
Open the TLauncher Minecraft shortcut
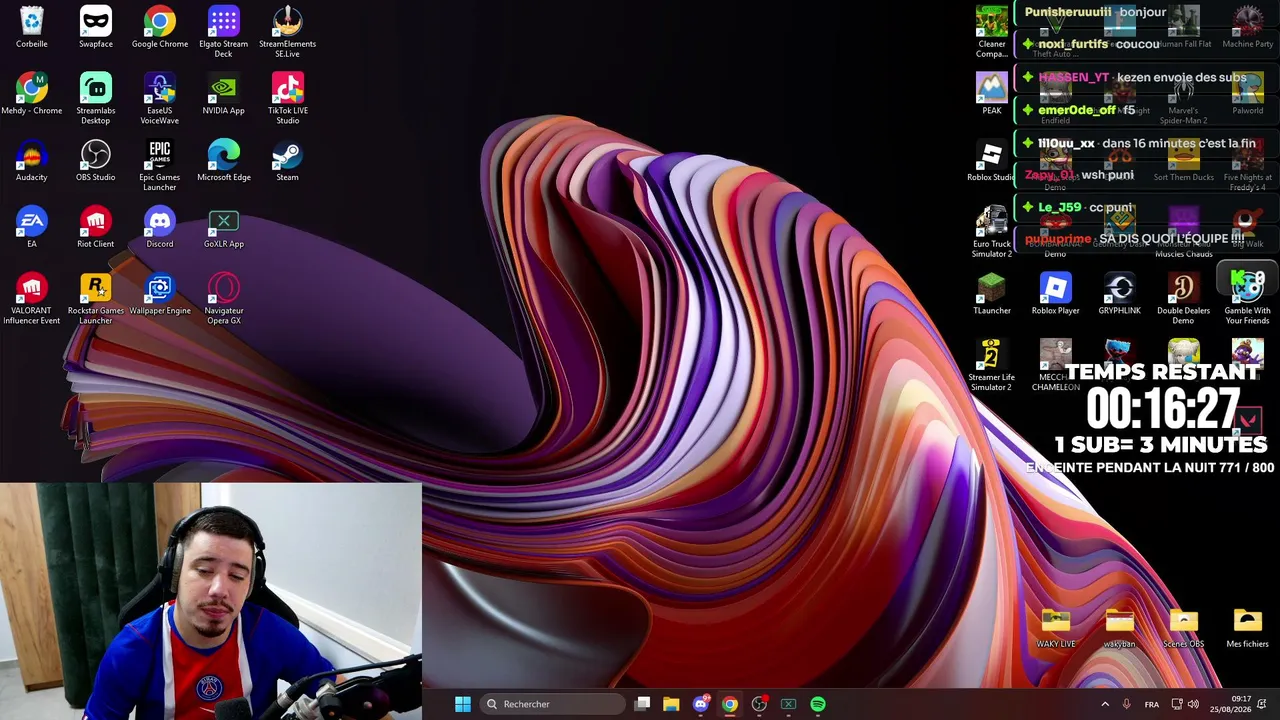point(992,294)
